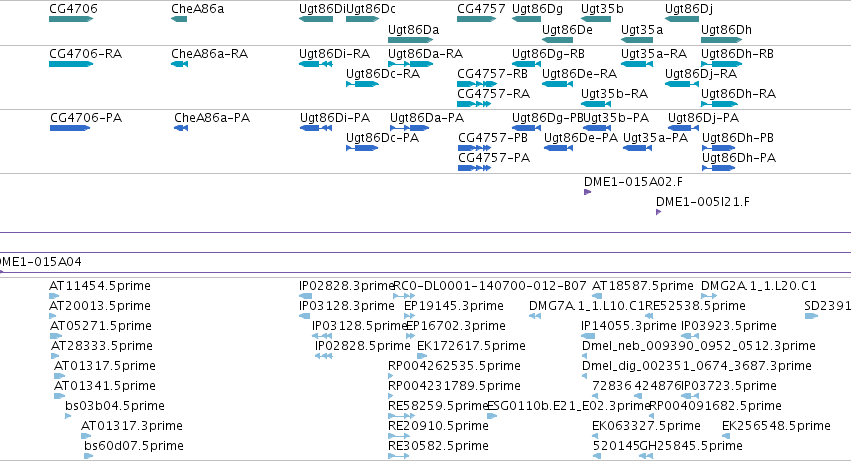
Task: Open protein Ugt86Dh-PA
Action: click(719, 168)
